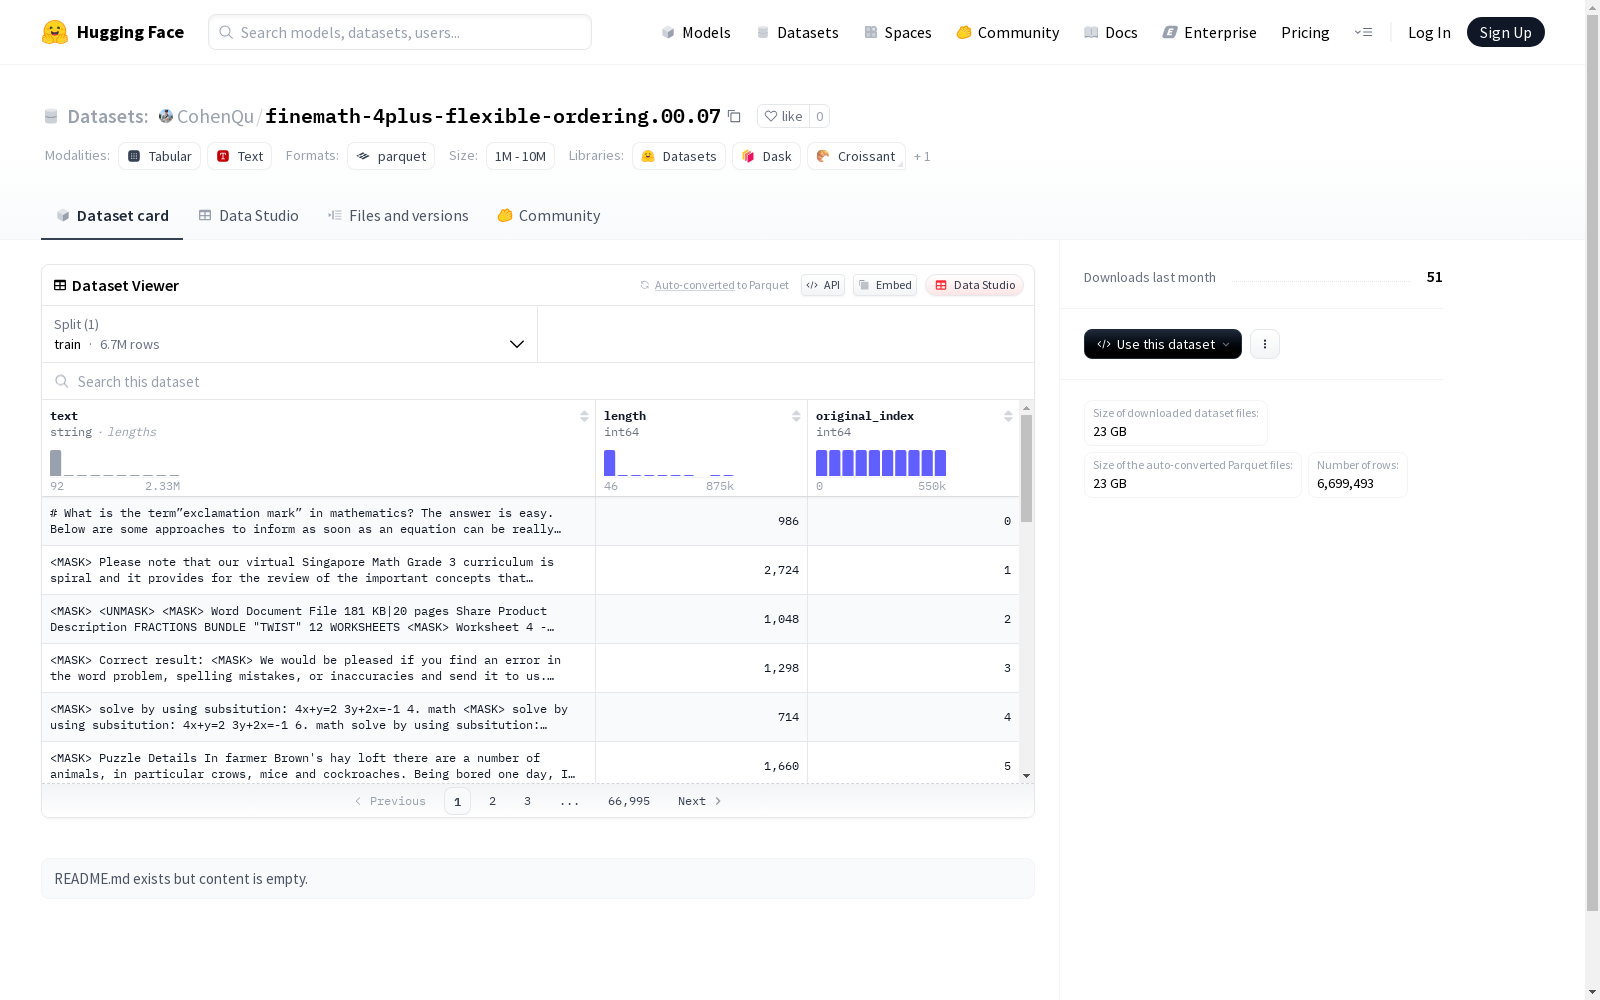Click the text lengths histogram
1600x1000 pixels.
[115, 463]
